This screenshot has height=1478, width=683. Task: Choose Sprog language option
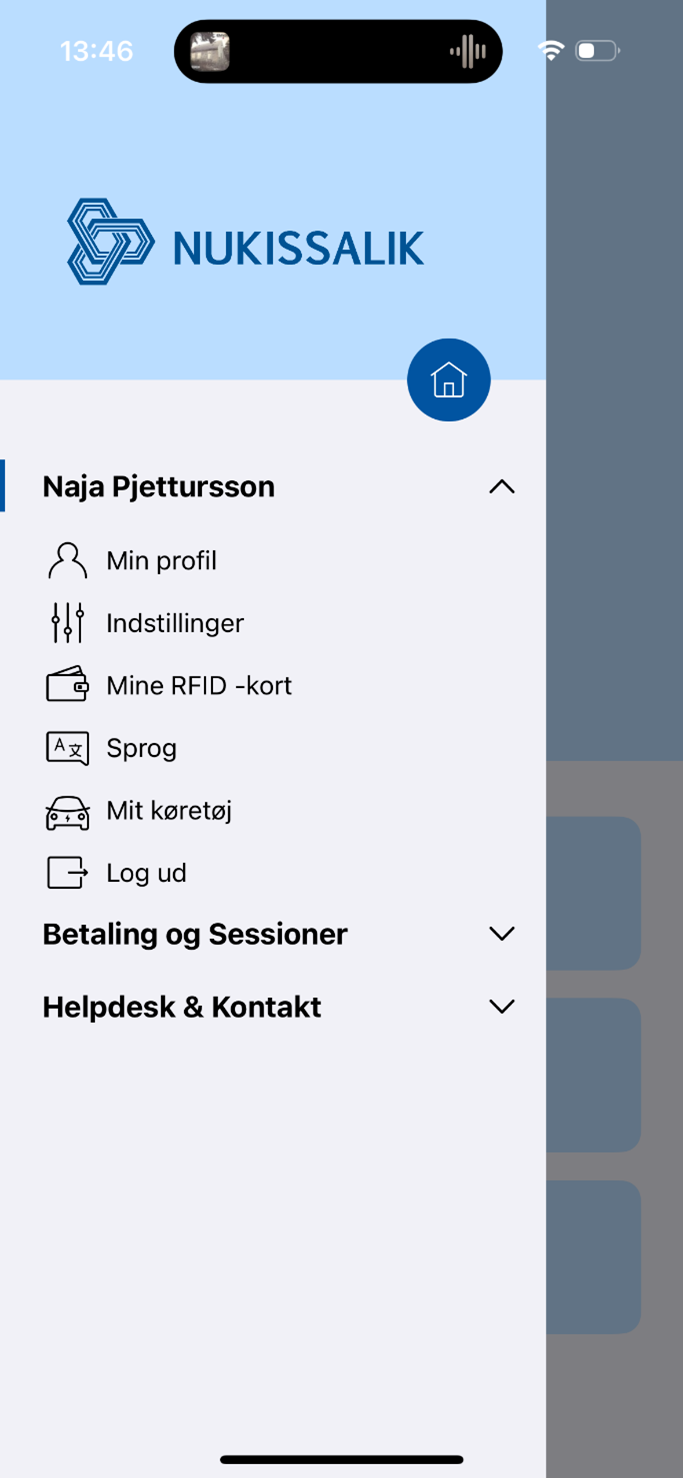tap(141, 748)
